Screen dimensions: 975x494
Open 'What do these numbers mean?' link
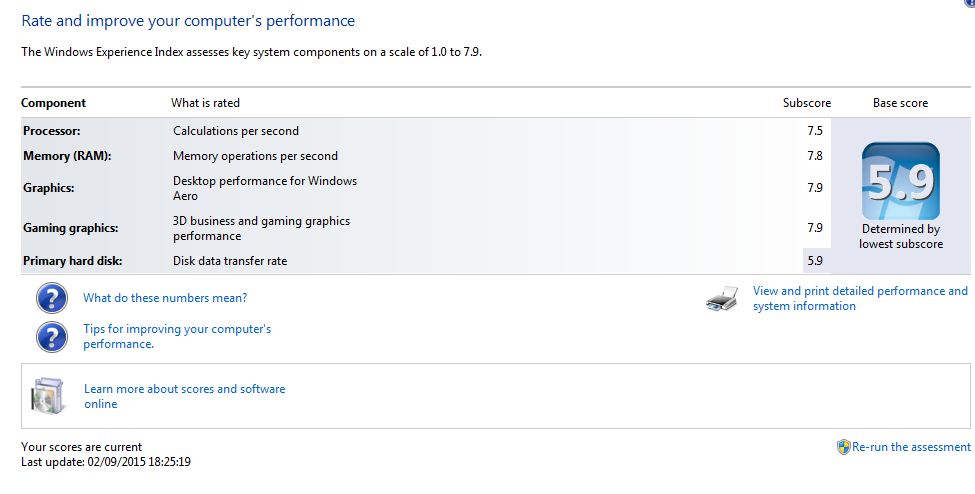pyautogui.click(x=165, y=298)
